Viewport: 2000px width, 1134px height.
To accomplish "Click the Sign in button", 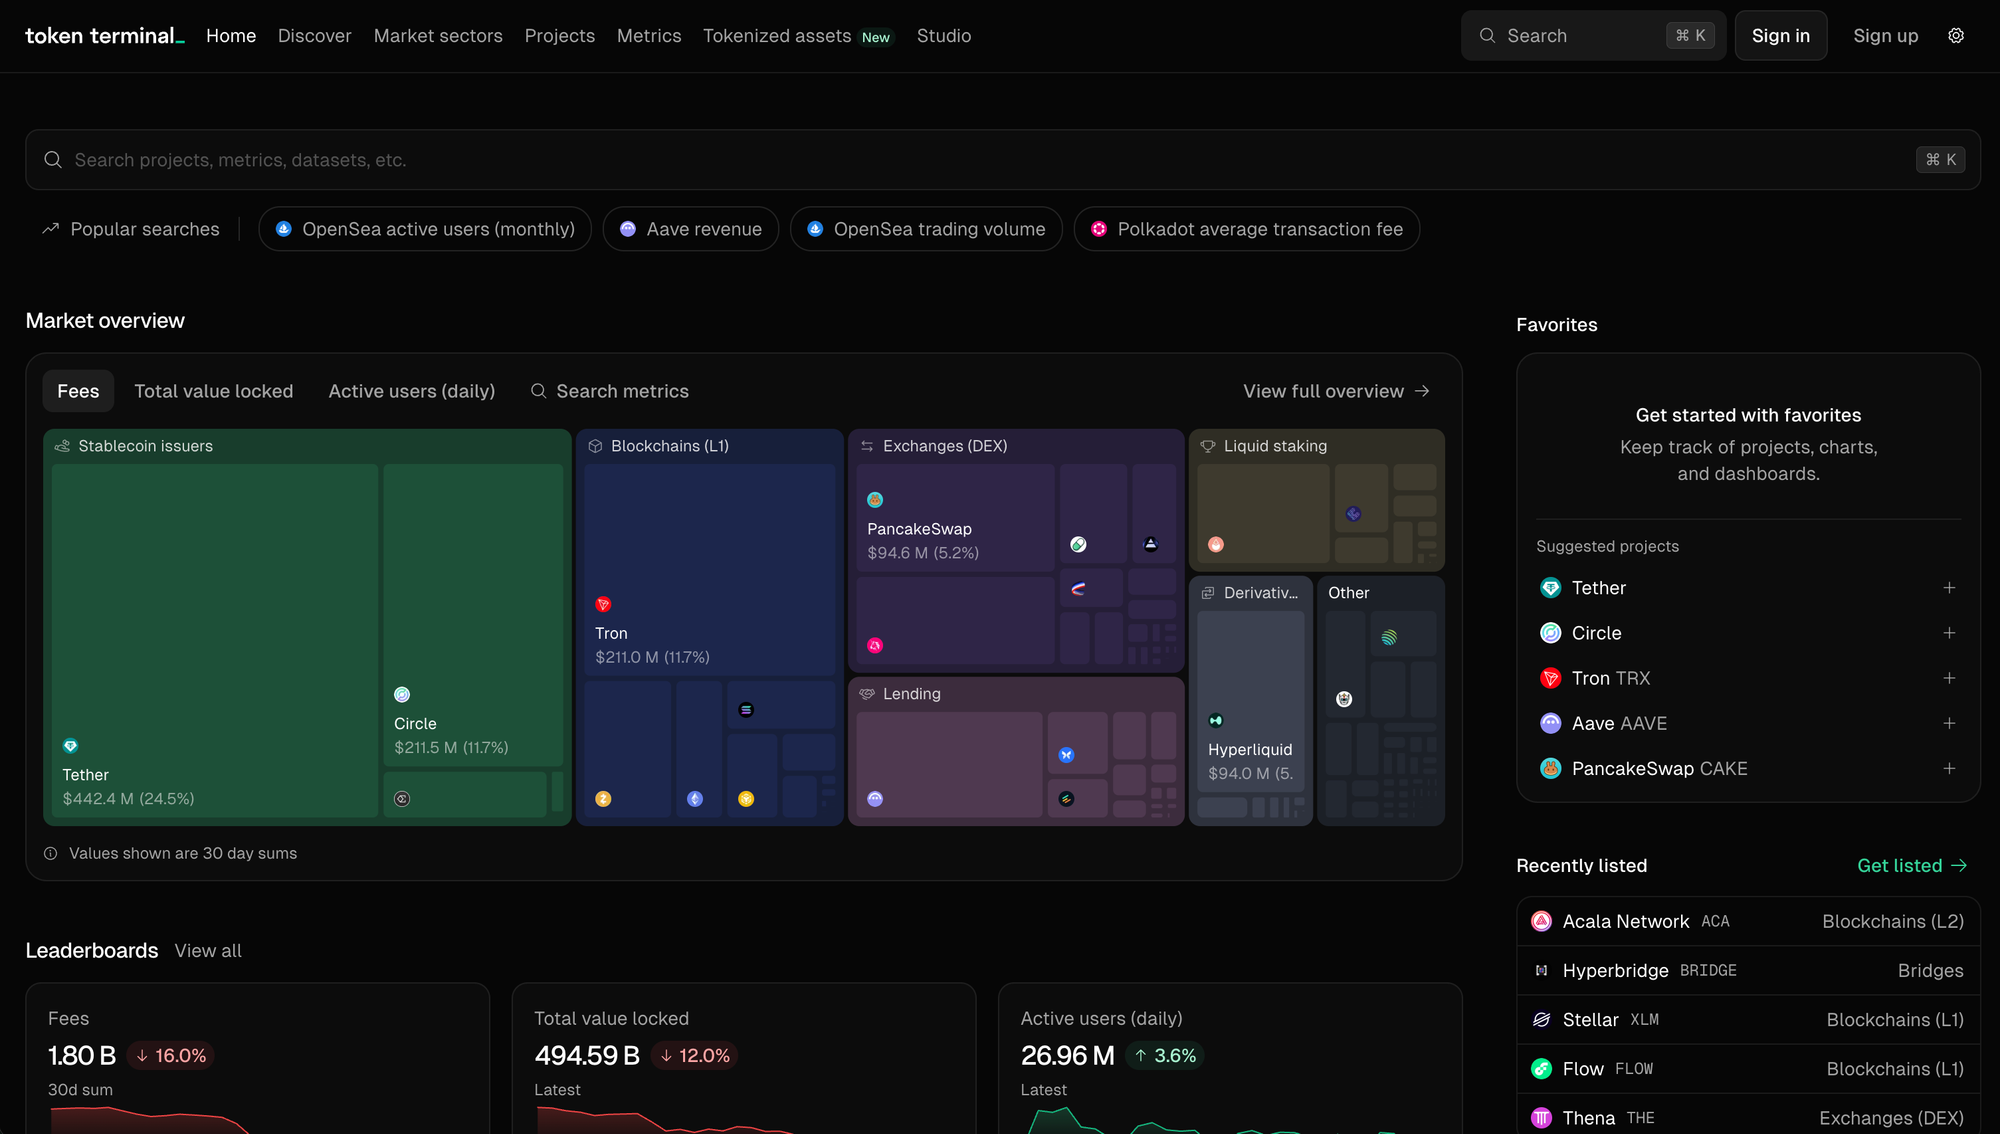I will pyautogui.click(x=1780, y=36).
